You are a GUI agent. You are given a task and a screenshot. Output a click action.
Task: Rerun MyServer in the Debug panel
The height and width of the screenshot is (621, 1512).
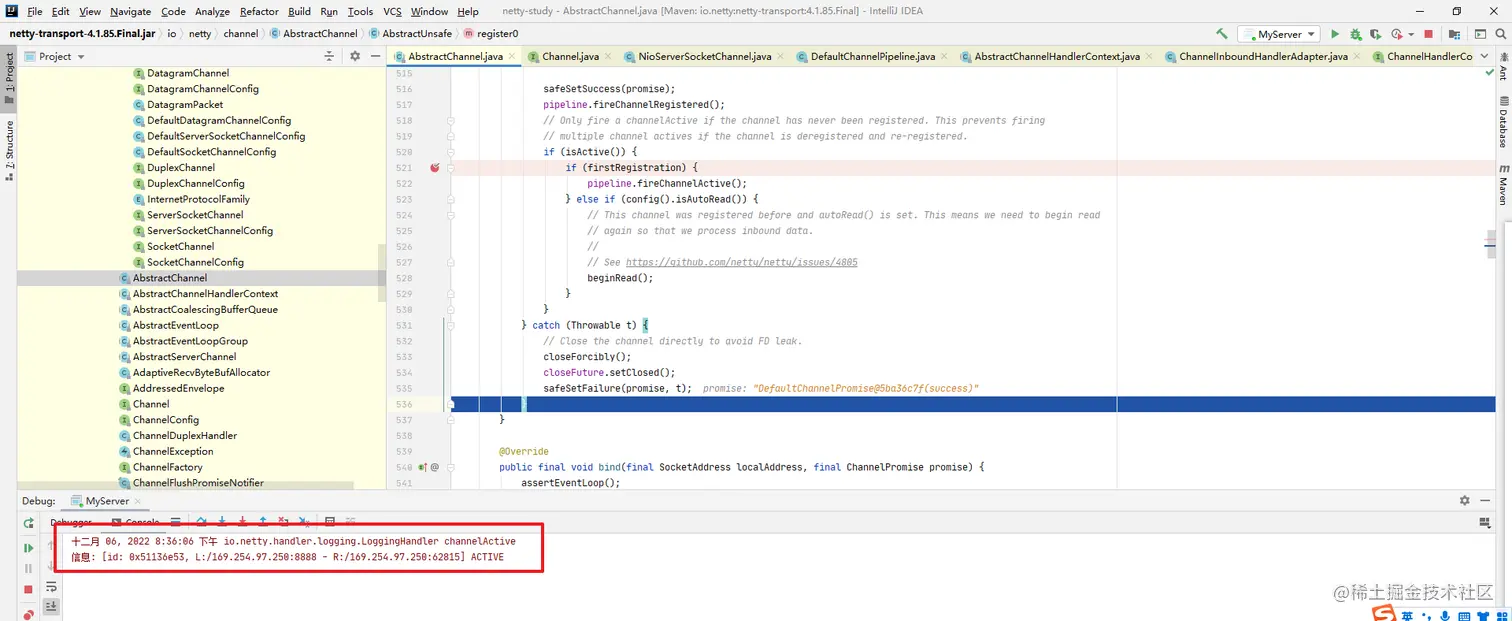point(28,523)
